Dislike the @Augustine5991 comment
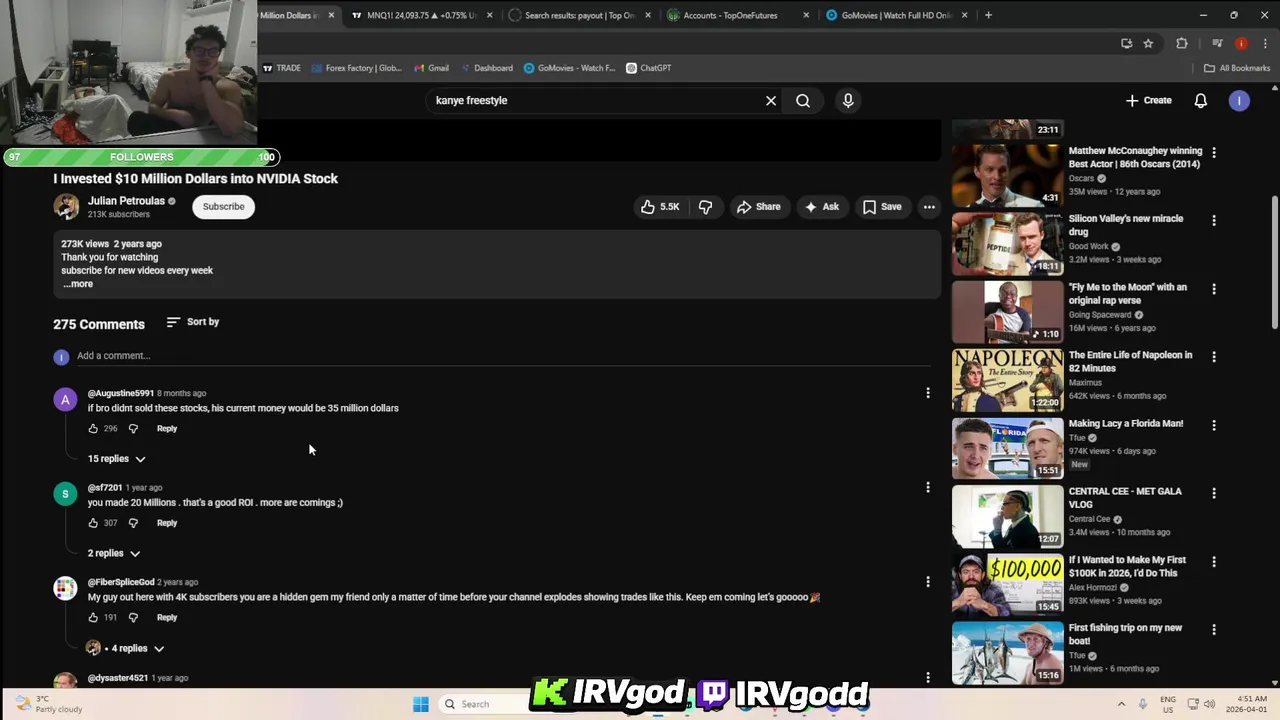The height and width of the screenshot is (720, 1280). click(x=133, y=429)
